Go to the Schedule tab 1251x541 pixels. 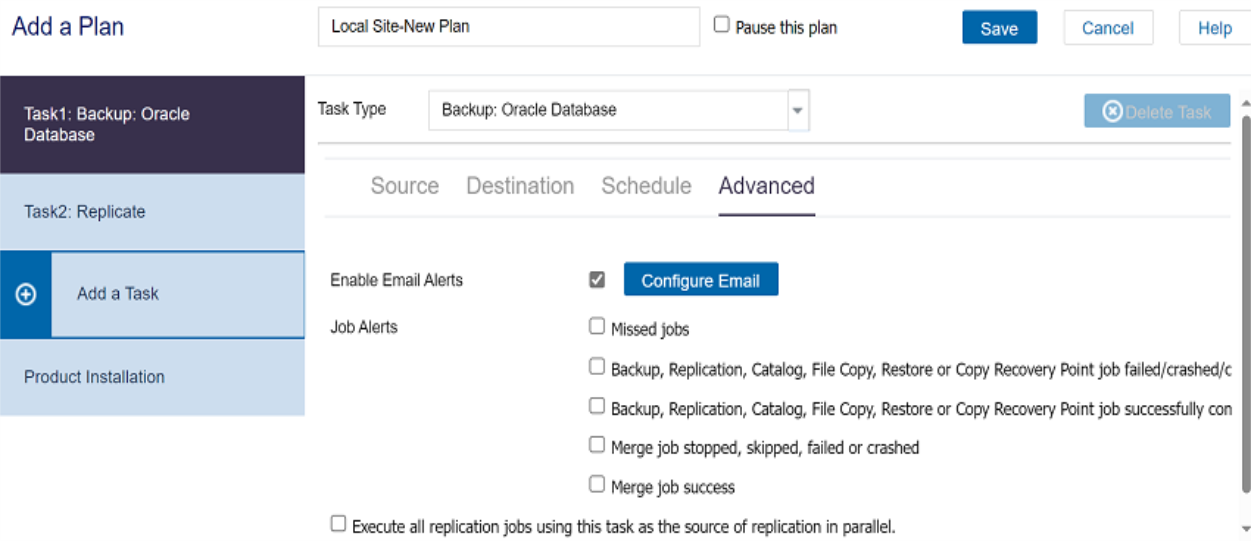coord(646,186)
